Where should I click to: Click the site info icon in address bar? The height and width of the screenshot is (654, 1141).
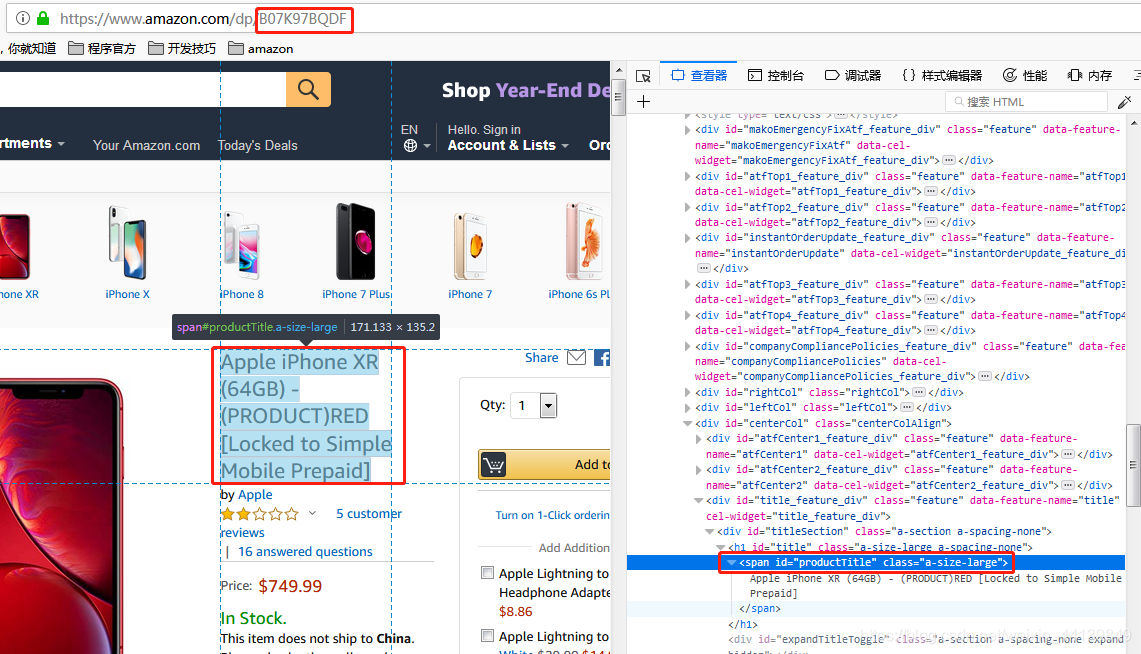click(x=23, y=18)
